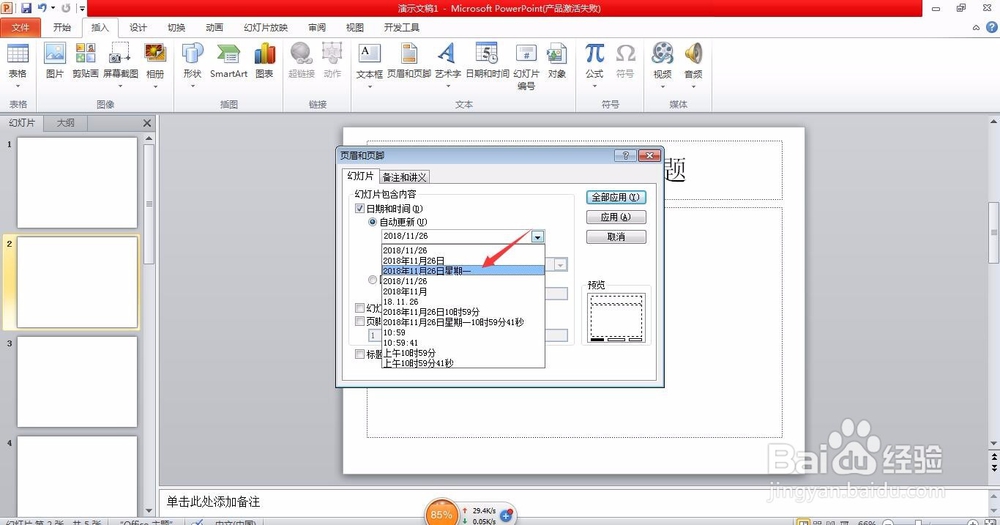The width and height of the screenshot is (1000, 525).
Task: Open the 形状 shapes gallery
Action: [x=192, y=66]
